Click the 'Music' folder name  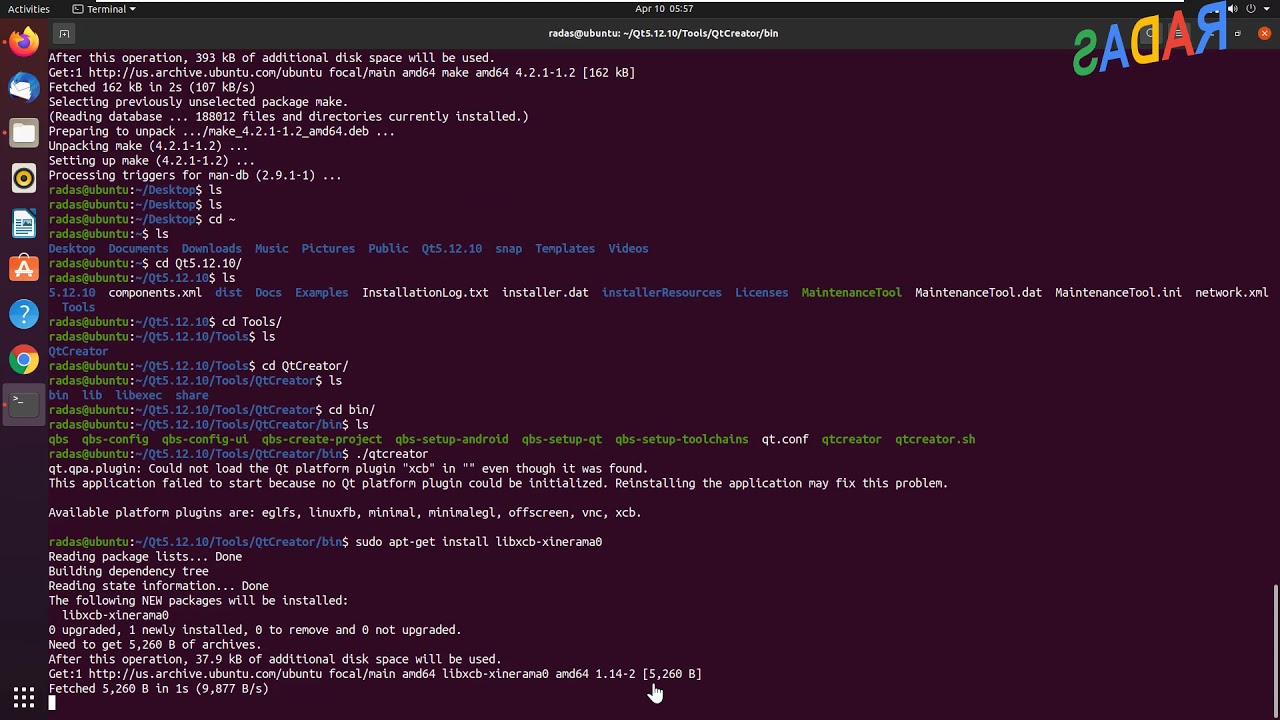[x=271, y=248]
